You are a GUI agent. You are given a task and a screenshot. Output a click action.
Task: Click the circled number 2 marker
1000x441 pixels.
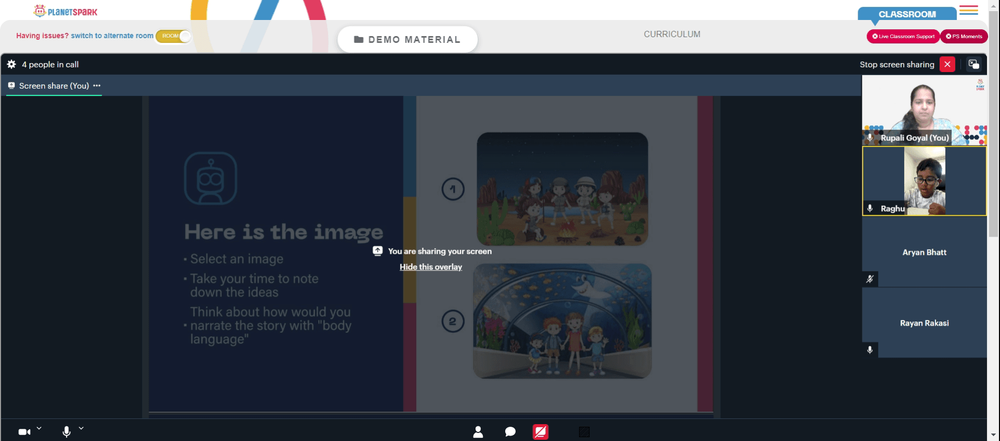pos(453,321)
